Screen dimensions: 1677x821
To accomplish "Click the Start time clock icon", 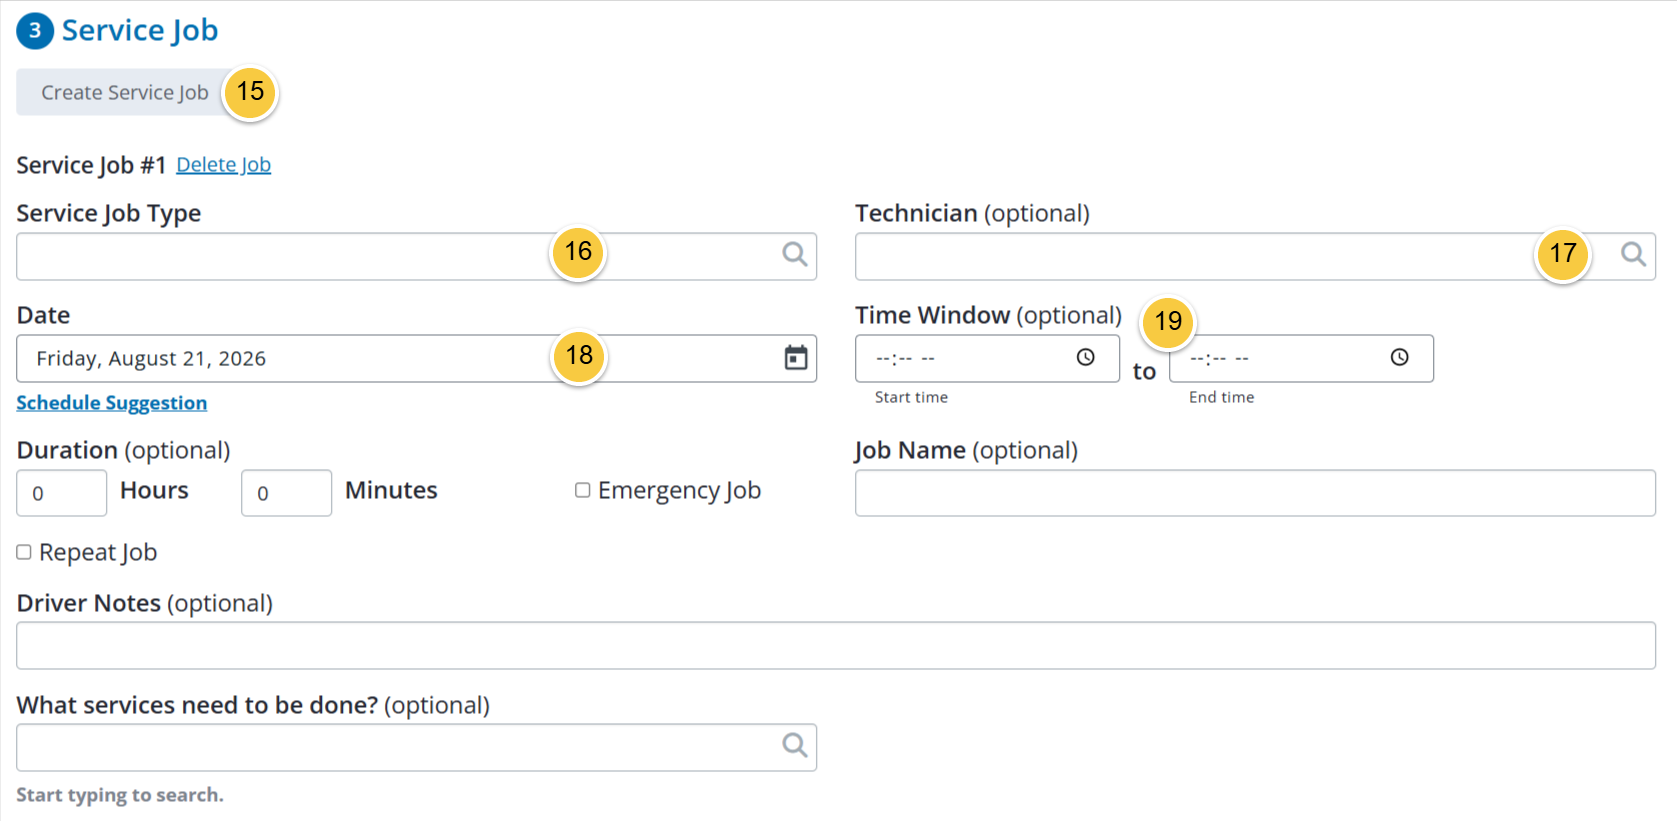I will coord(1086,357).
